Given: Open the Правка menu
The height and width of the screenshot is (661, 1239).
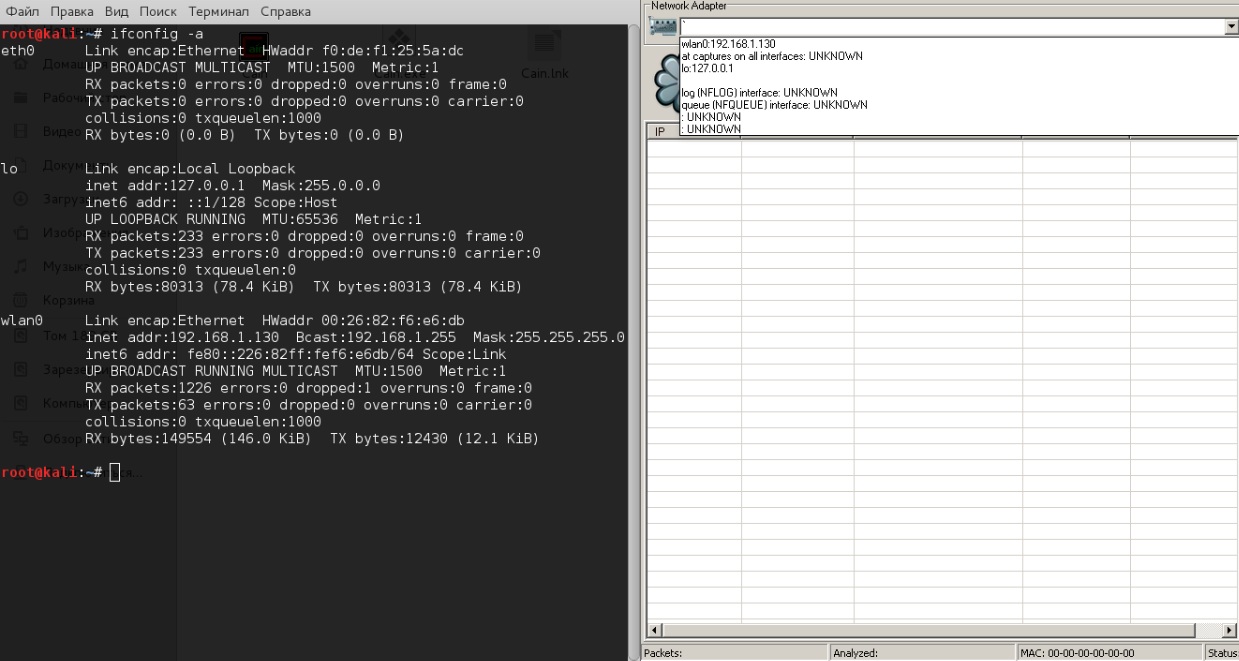Looking at the screenshot, I should point(71,12).
